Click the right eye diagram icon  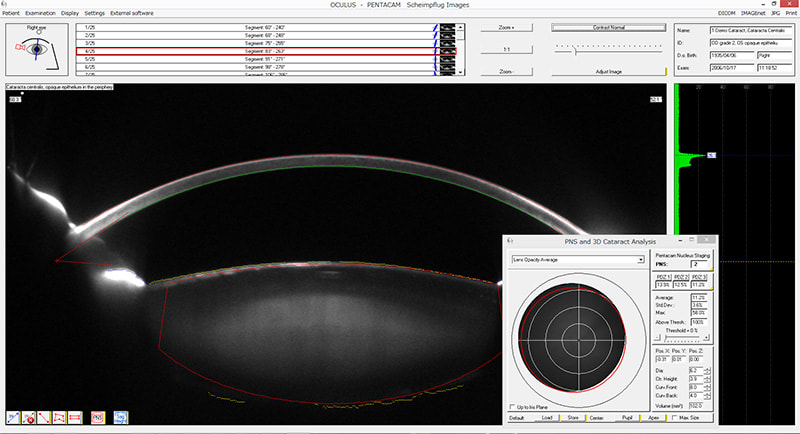click(37, 47)
